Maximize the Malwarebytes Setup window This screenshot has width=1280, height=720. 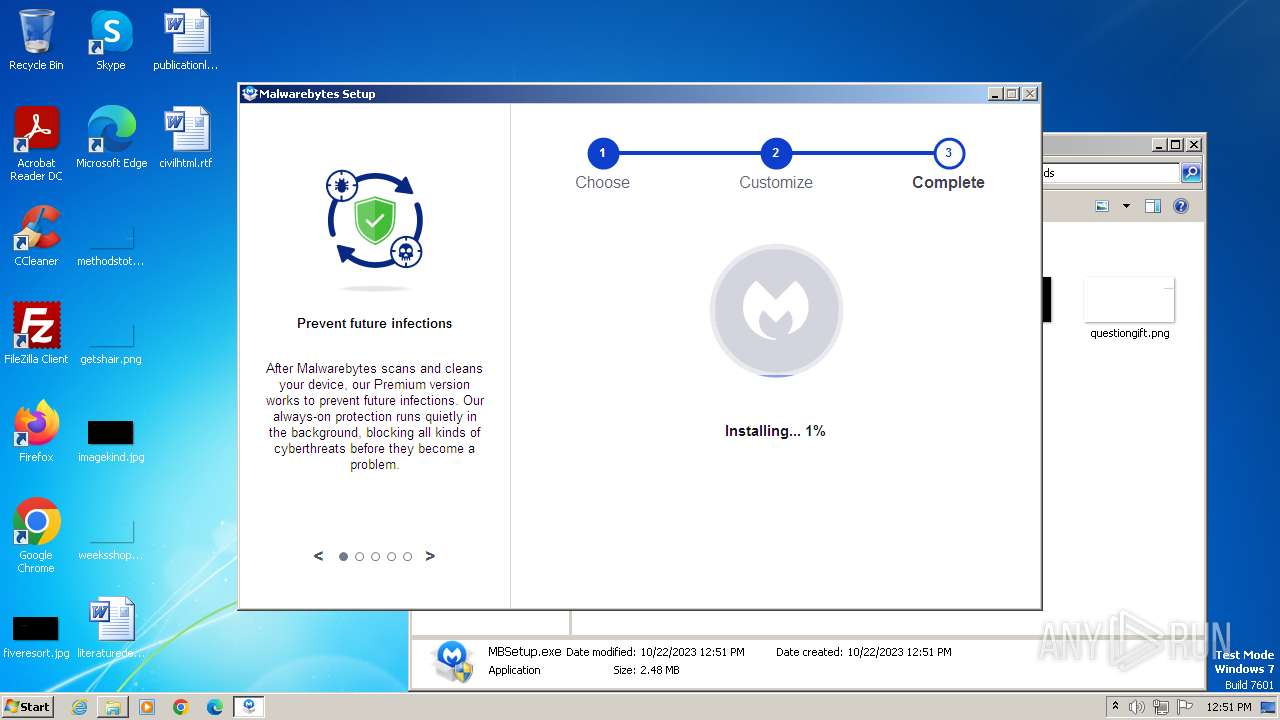tap(1012, 94)
